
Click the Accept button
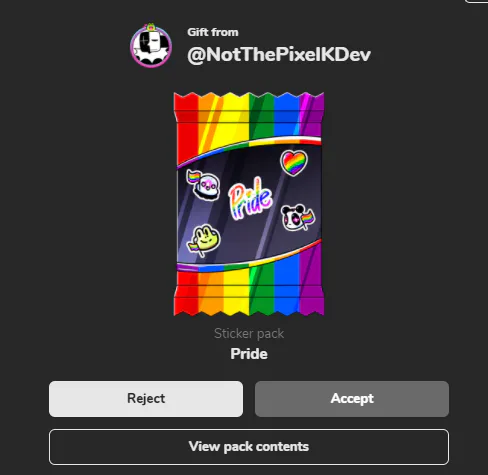pos(352,399)
